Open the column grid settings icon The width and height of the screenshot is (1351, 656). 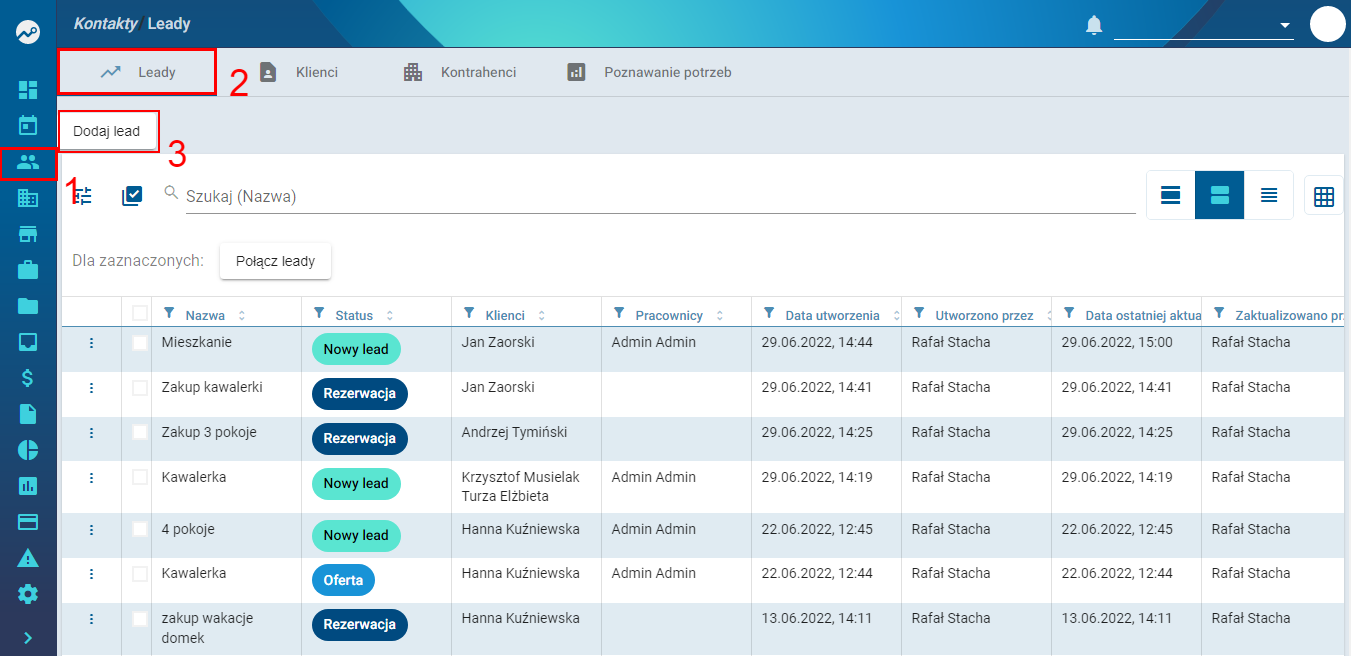click(x=1324, y=196)
